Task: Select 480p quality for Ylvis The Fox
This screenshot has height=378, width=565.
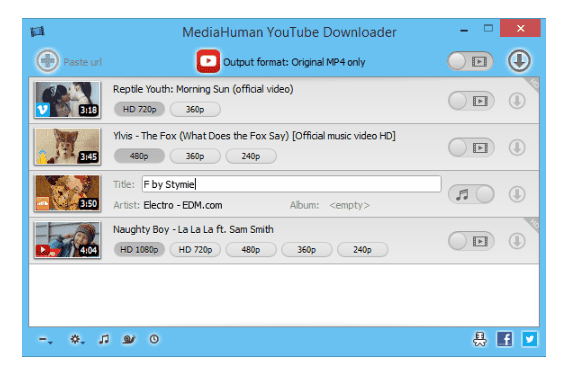Action: [x=139, y=156]
